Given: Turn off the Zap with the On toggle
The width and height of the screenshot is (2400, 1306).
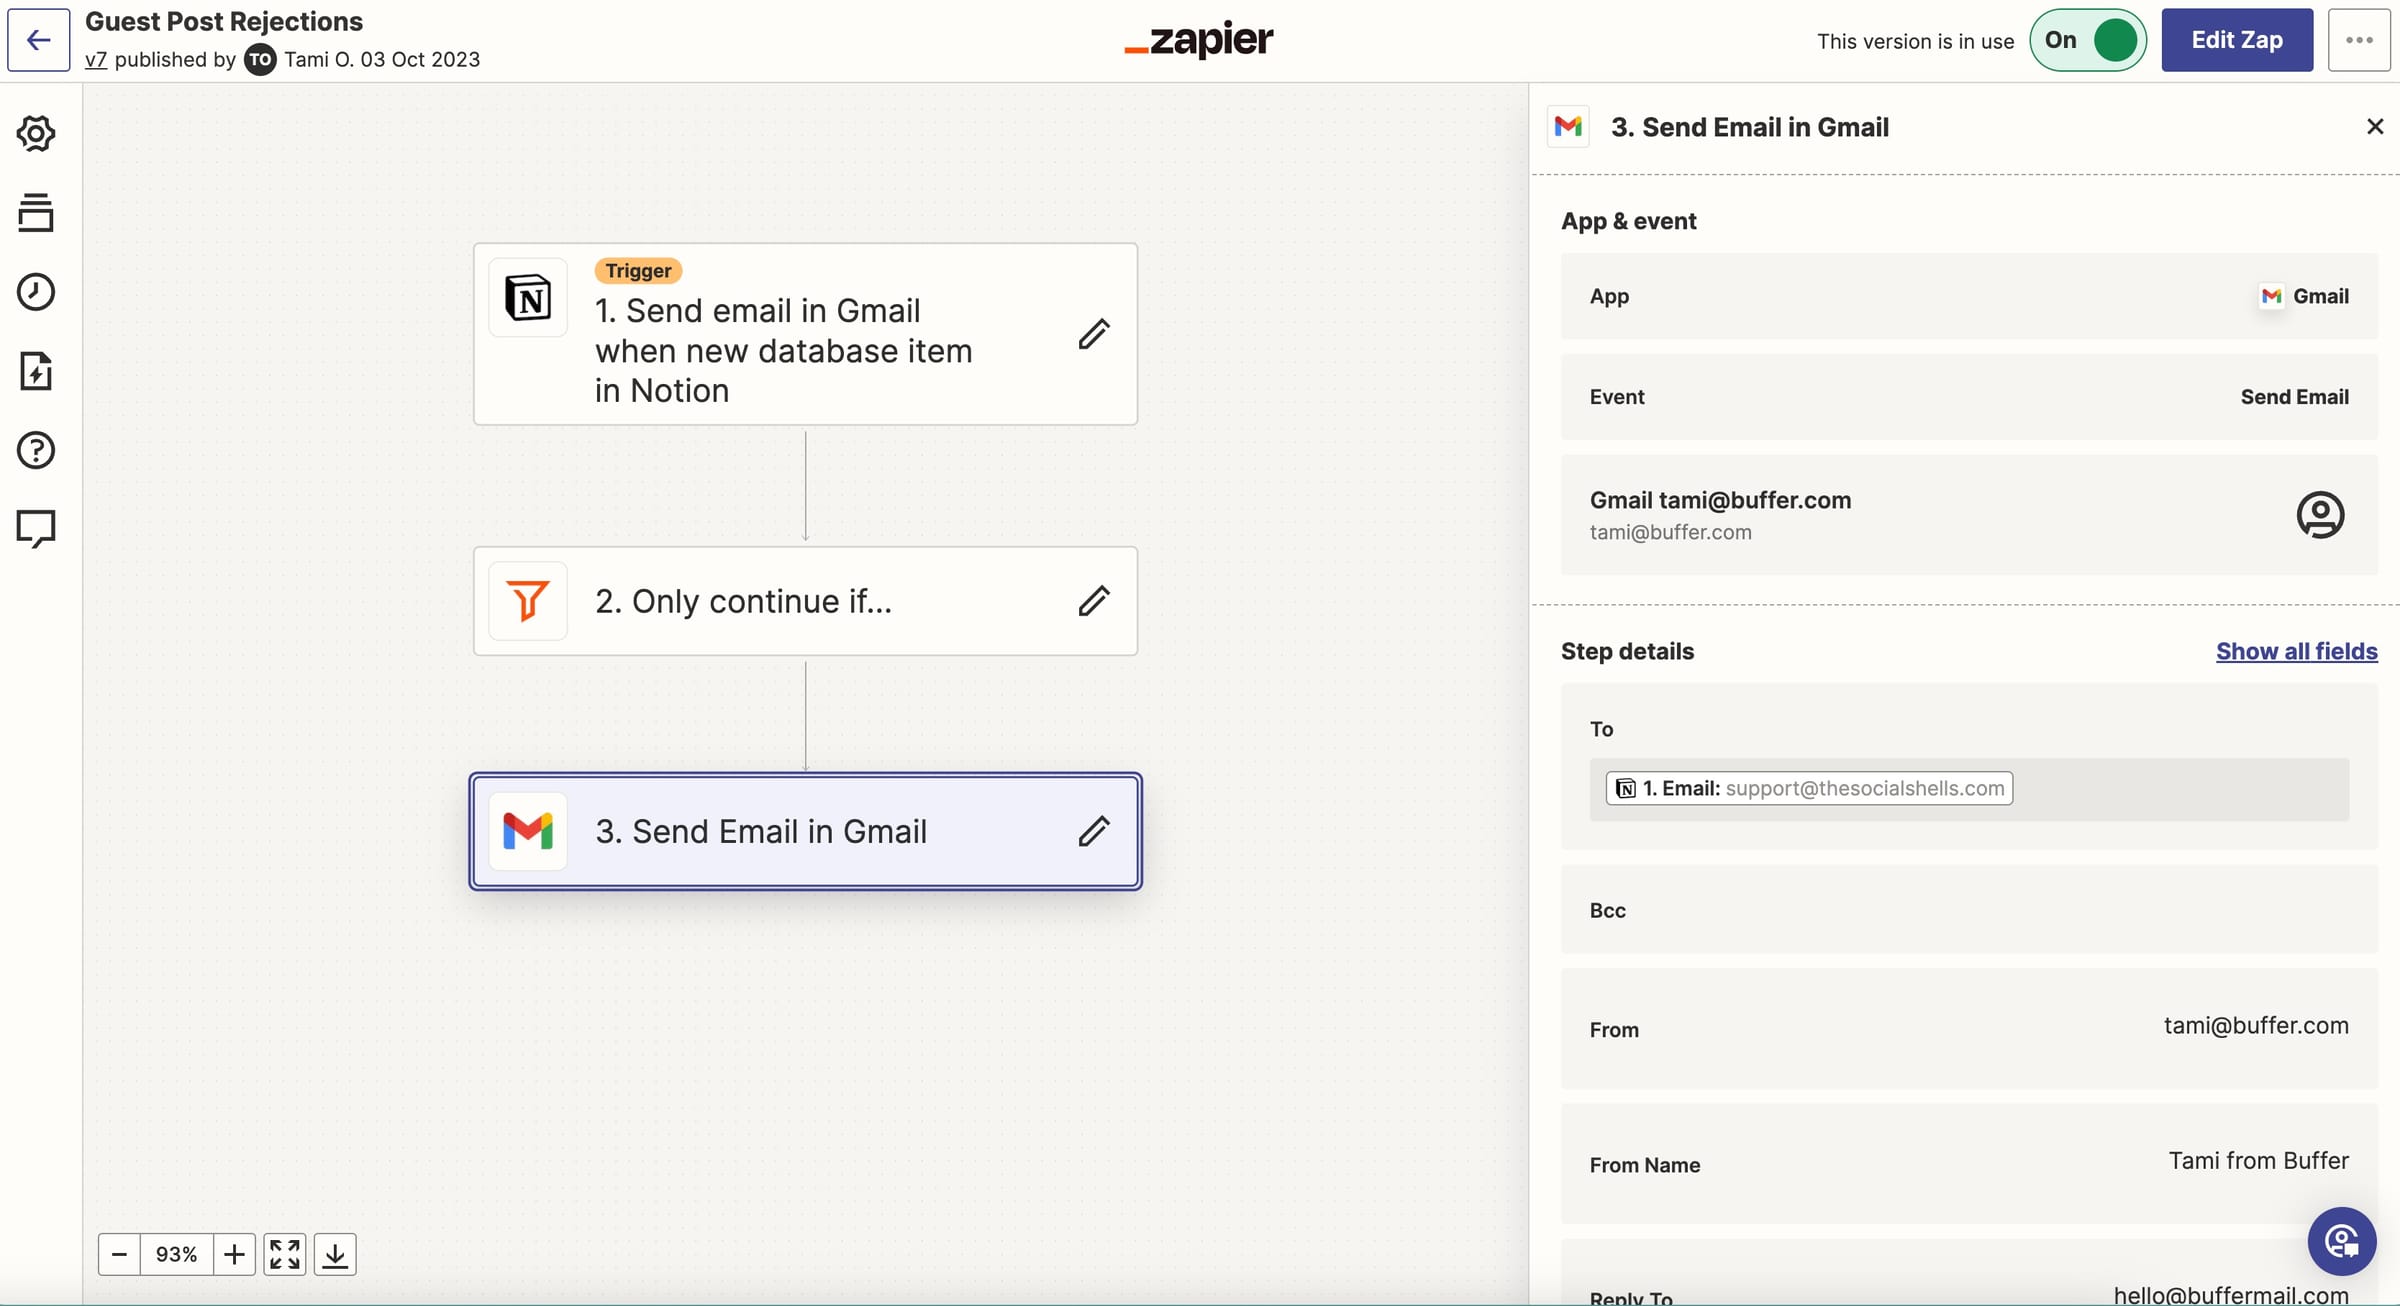Looking at the screenshot, I should (x=2087, y=40).
